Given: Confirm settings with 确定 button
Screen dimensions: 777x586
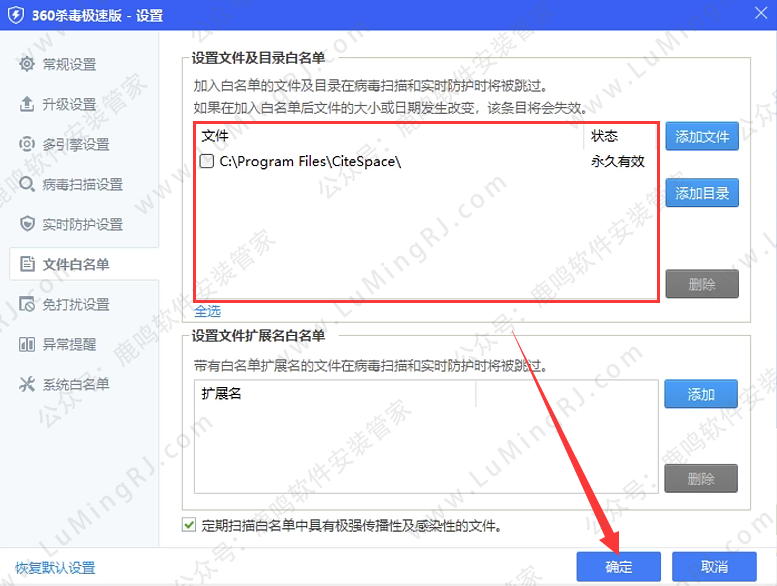Looking at the screenshot, I should click(x=618, y=566).
